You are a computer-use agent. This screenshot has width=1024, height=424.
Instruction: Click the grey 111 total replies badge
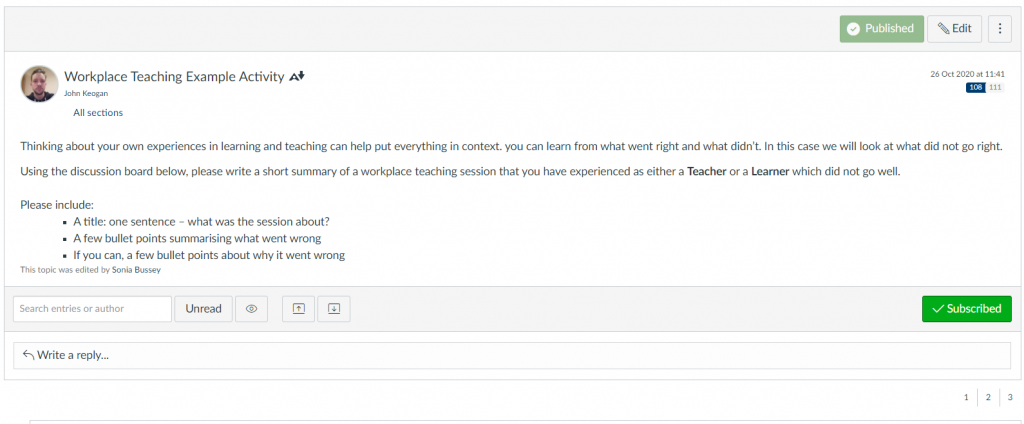coord(995,88)
